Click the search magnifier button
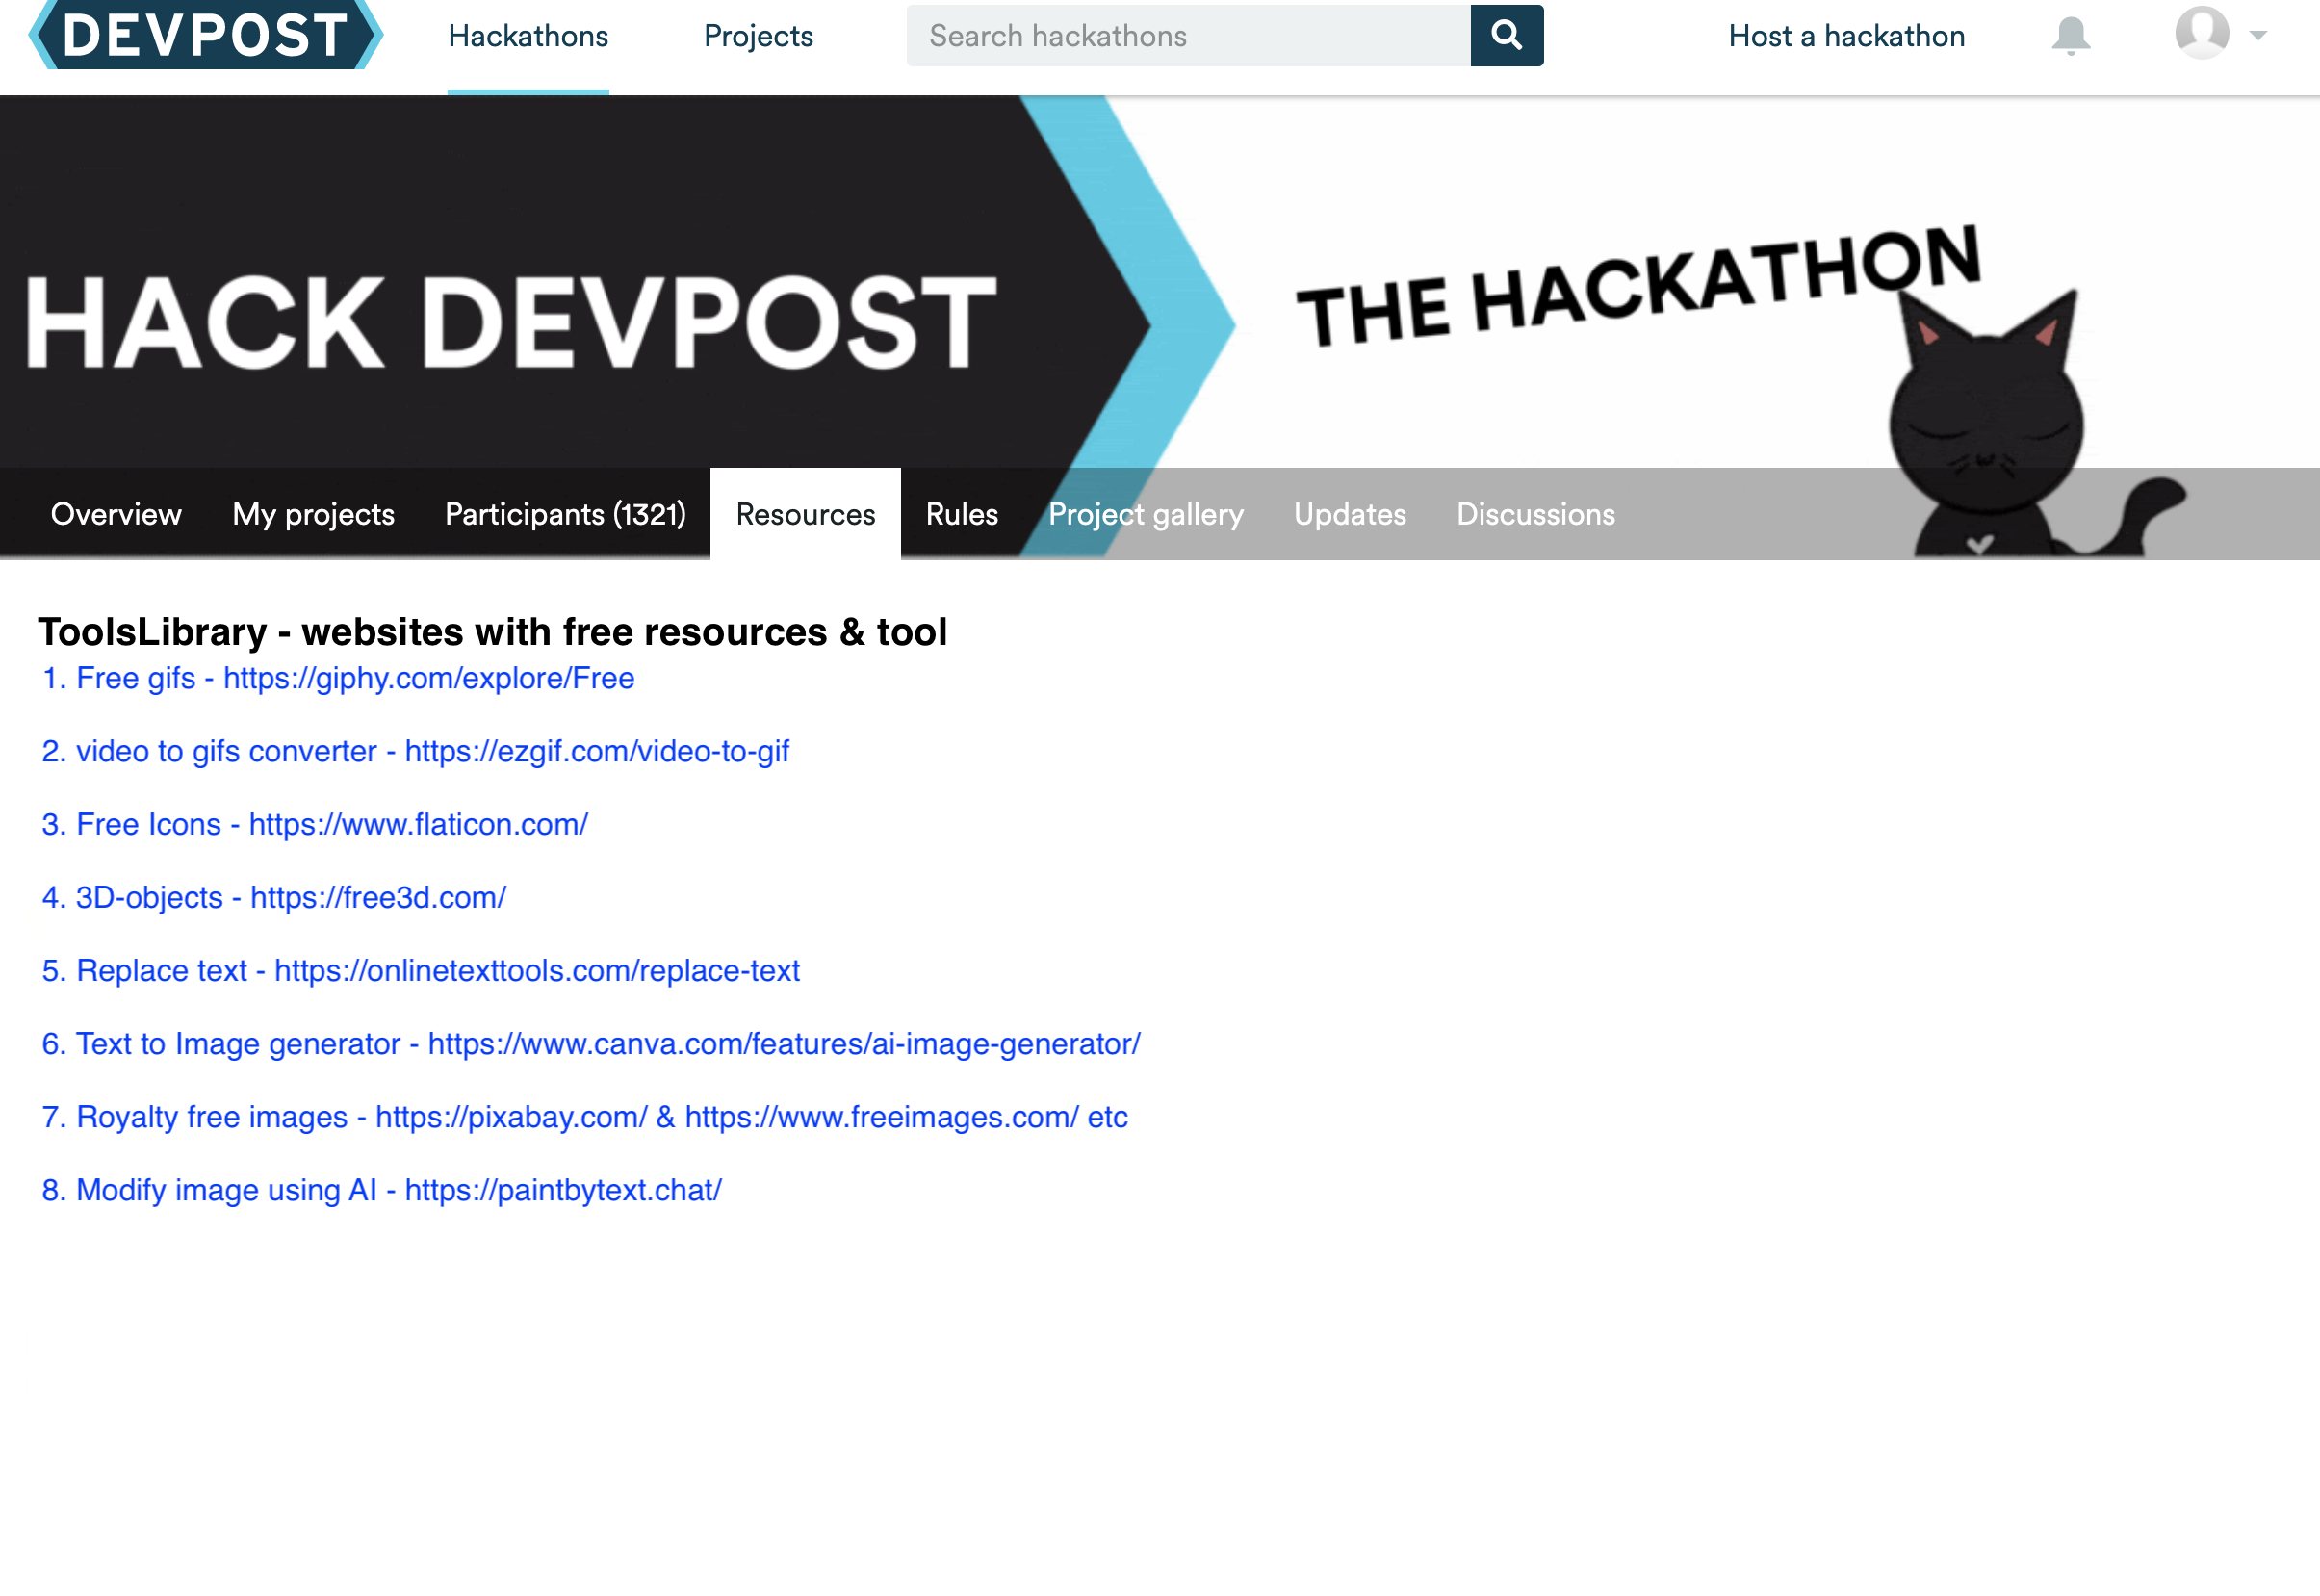This screenshot has width=2320, height=1596. tap(1506, 36)
